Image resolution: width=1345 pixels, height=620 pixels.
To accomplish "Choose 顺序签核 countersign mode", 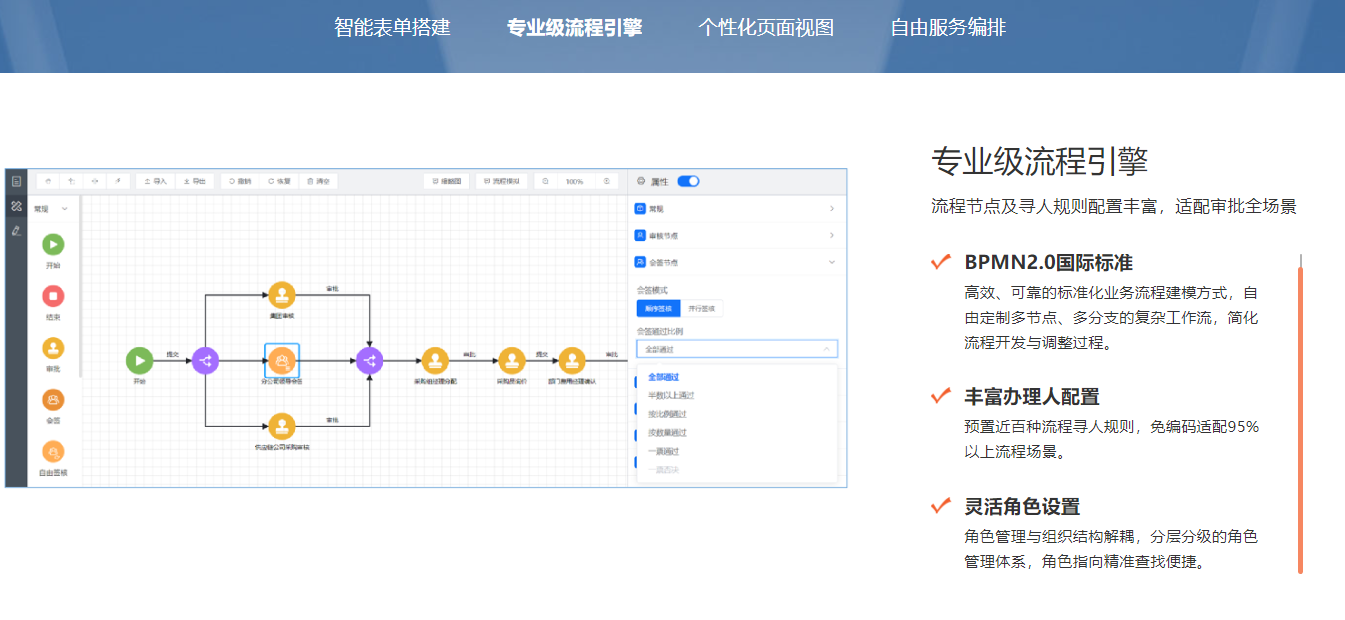I will pyautogui.click(x=659, y=308).
